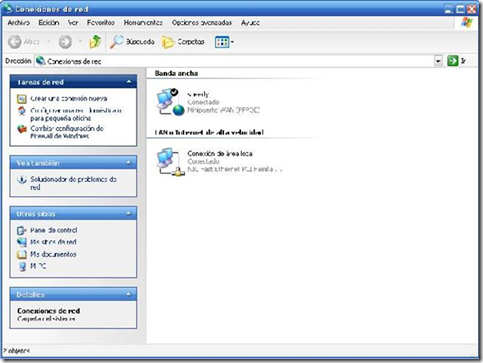Click the Banda ancha group header
The height and width of the screenshot is (363, 483).
click(x=176, y=73)
